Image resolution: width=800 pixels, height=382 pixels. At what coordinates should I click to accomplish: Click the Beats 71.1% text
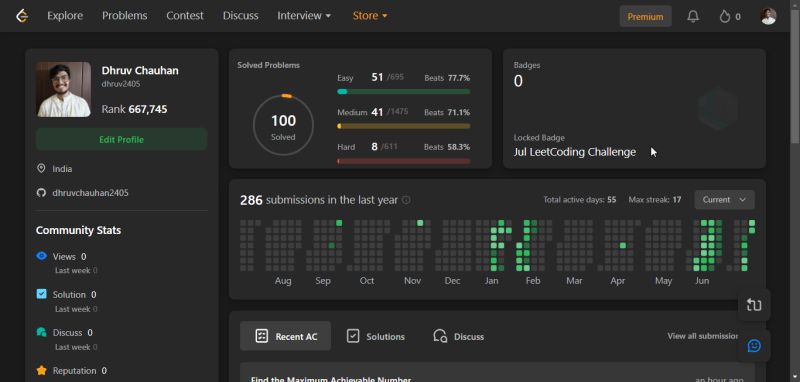(x=447, y=112)
